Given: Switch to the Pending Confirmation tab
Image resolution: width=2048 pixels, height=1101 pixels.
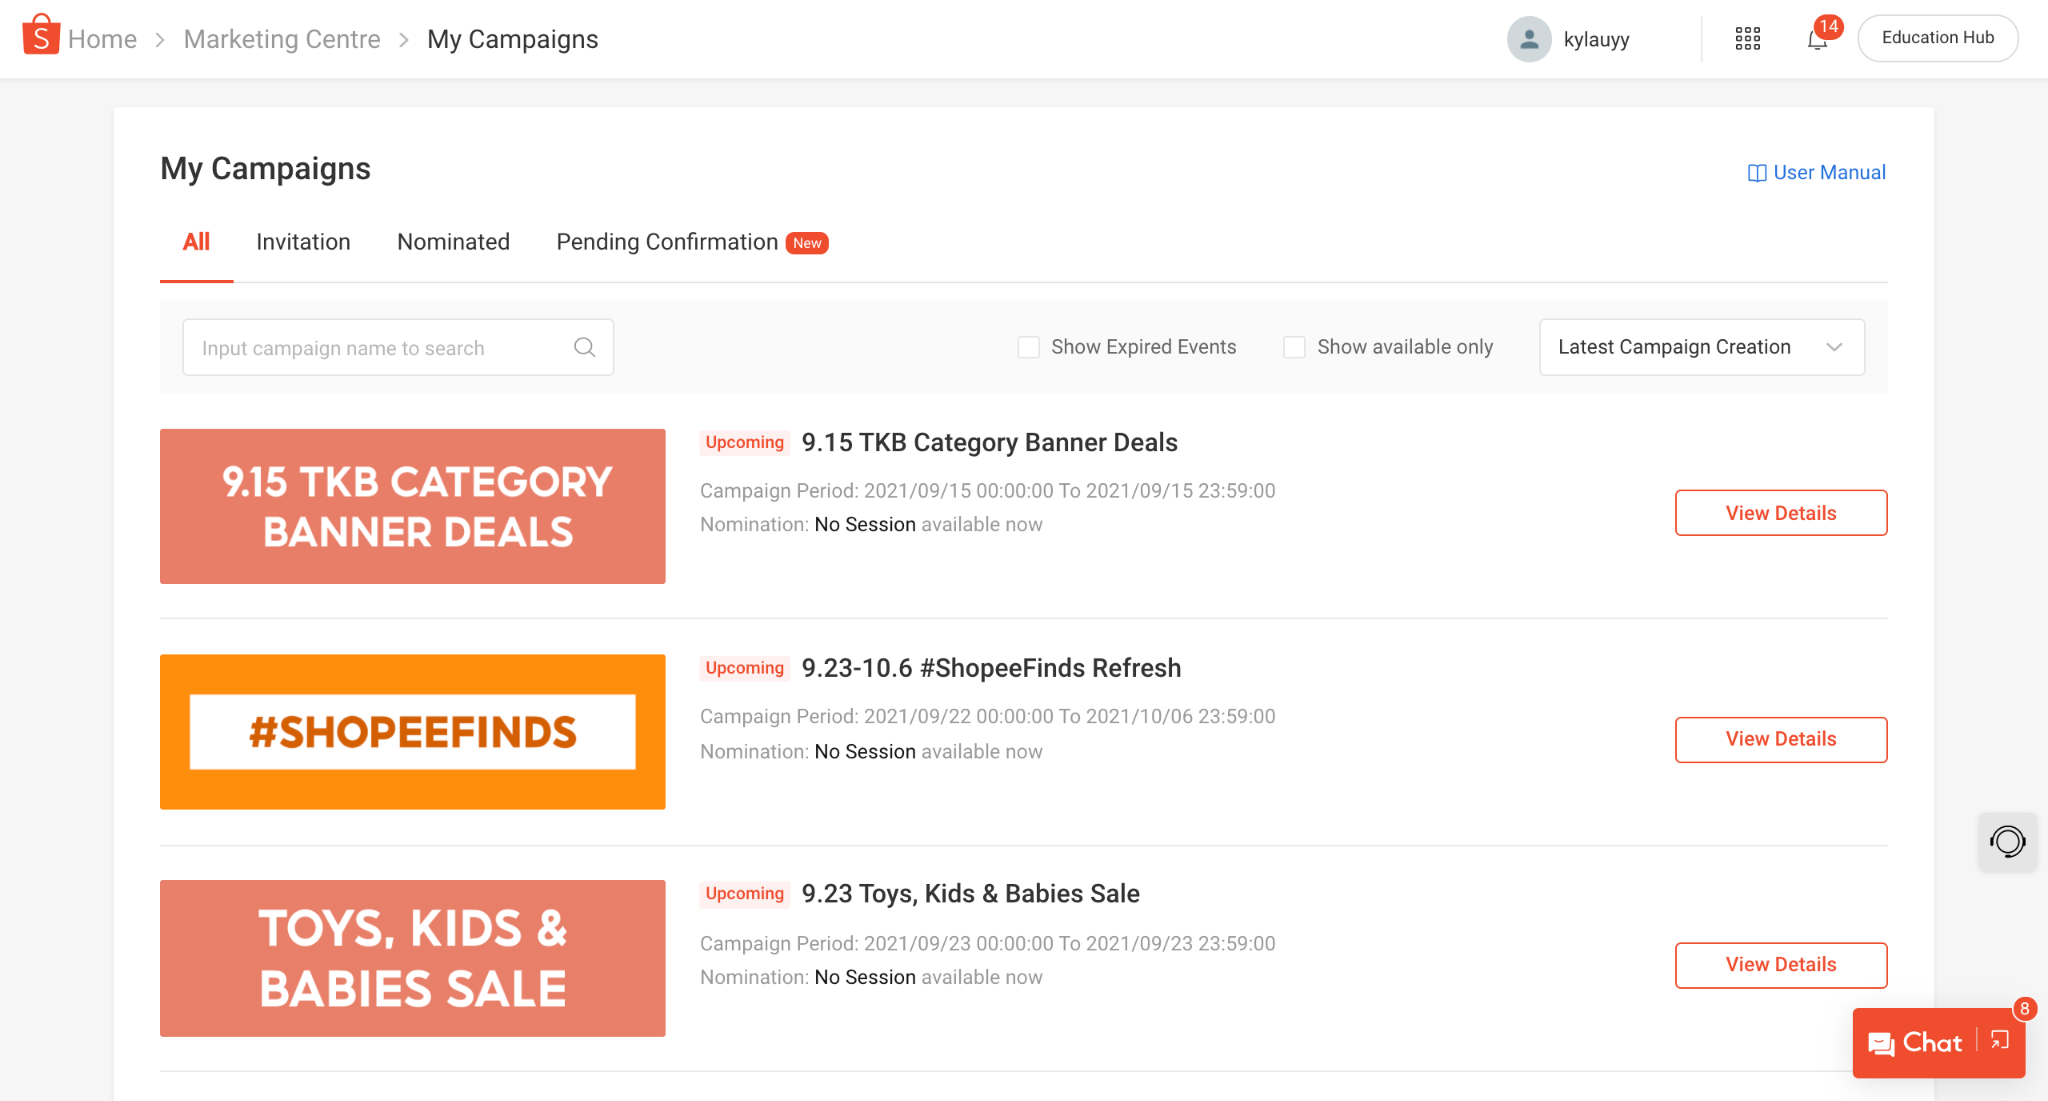Looking at the screenshot, I should 667,242.
